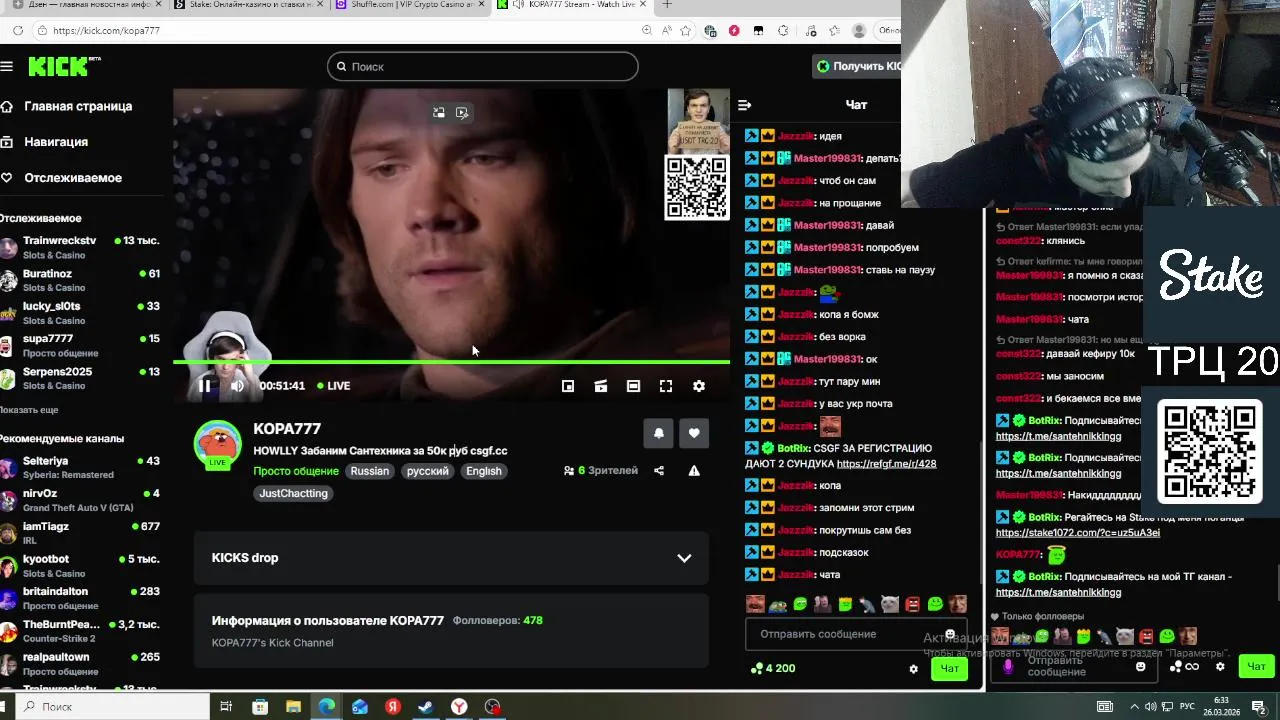
Task: Open Steam from taskbar
Action: (x=426, y=707)
